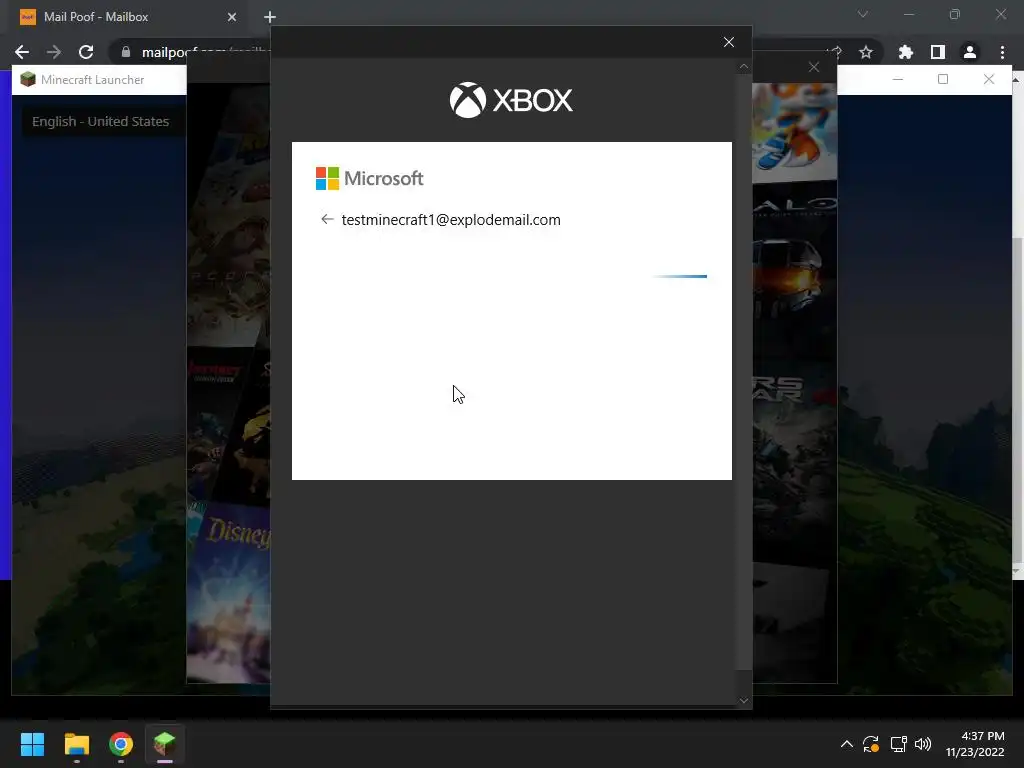Click the Xbox logo in the dialog header
The width and height of the screenshot is (1024, 768).
[511, 100]
